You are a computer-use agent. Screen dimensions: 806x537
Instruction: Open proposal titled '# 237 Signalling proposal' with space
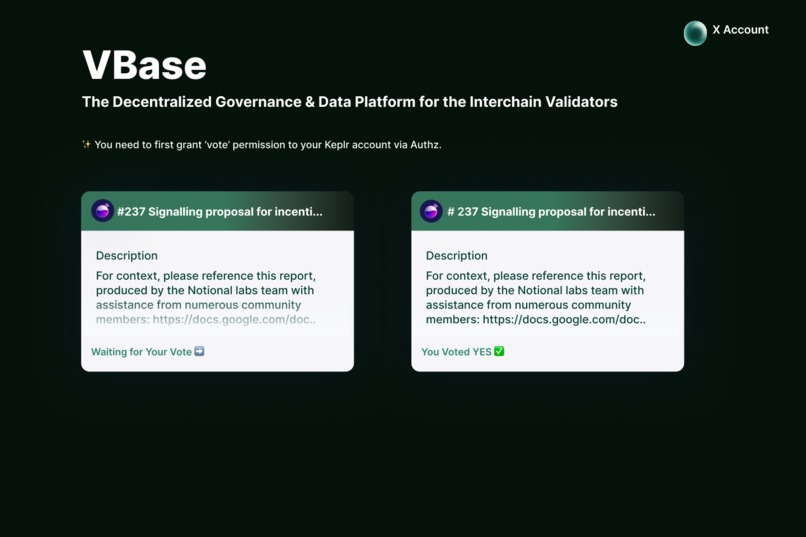[551, 212]
